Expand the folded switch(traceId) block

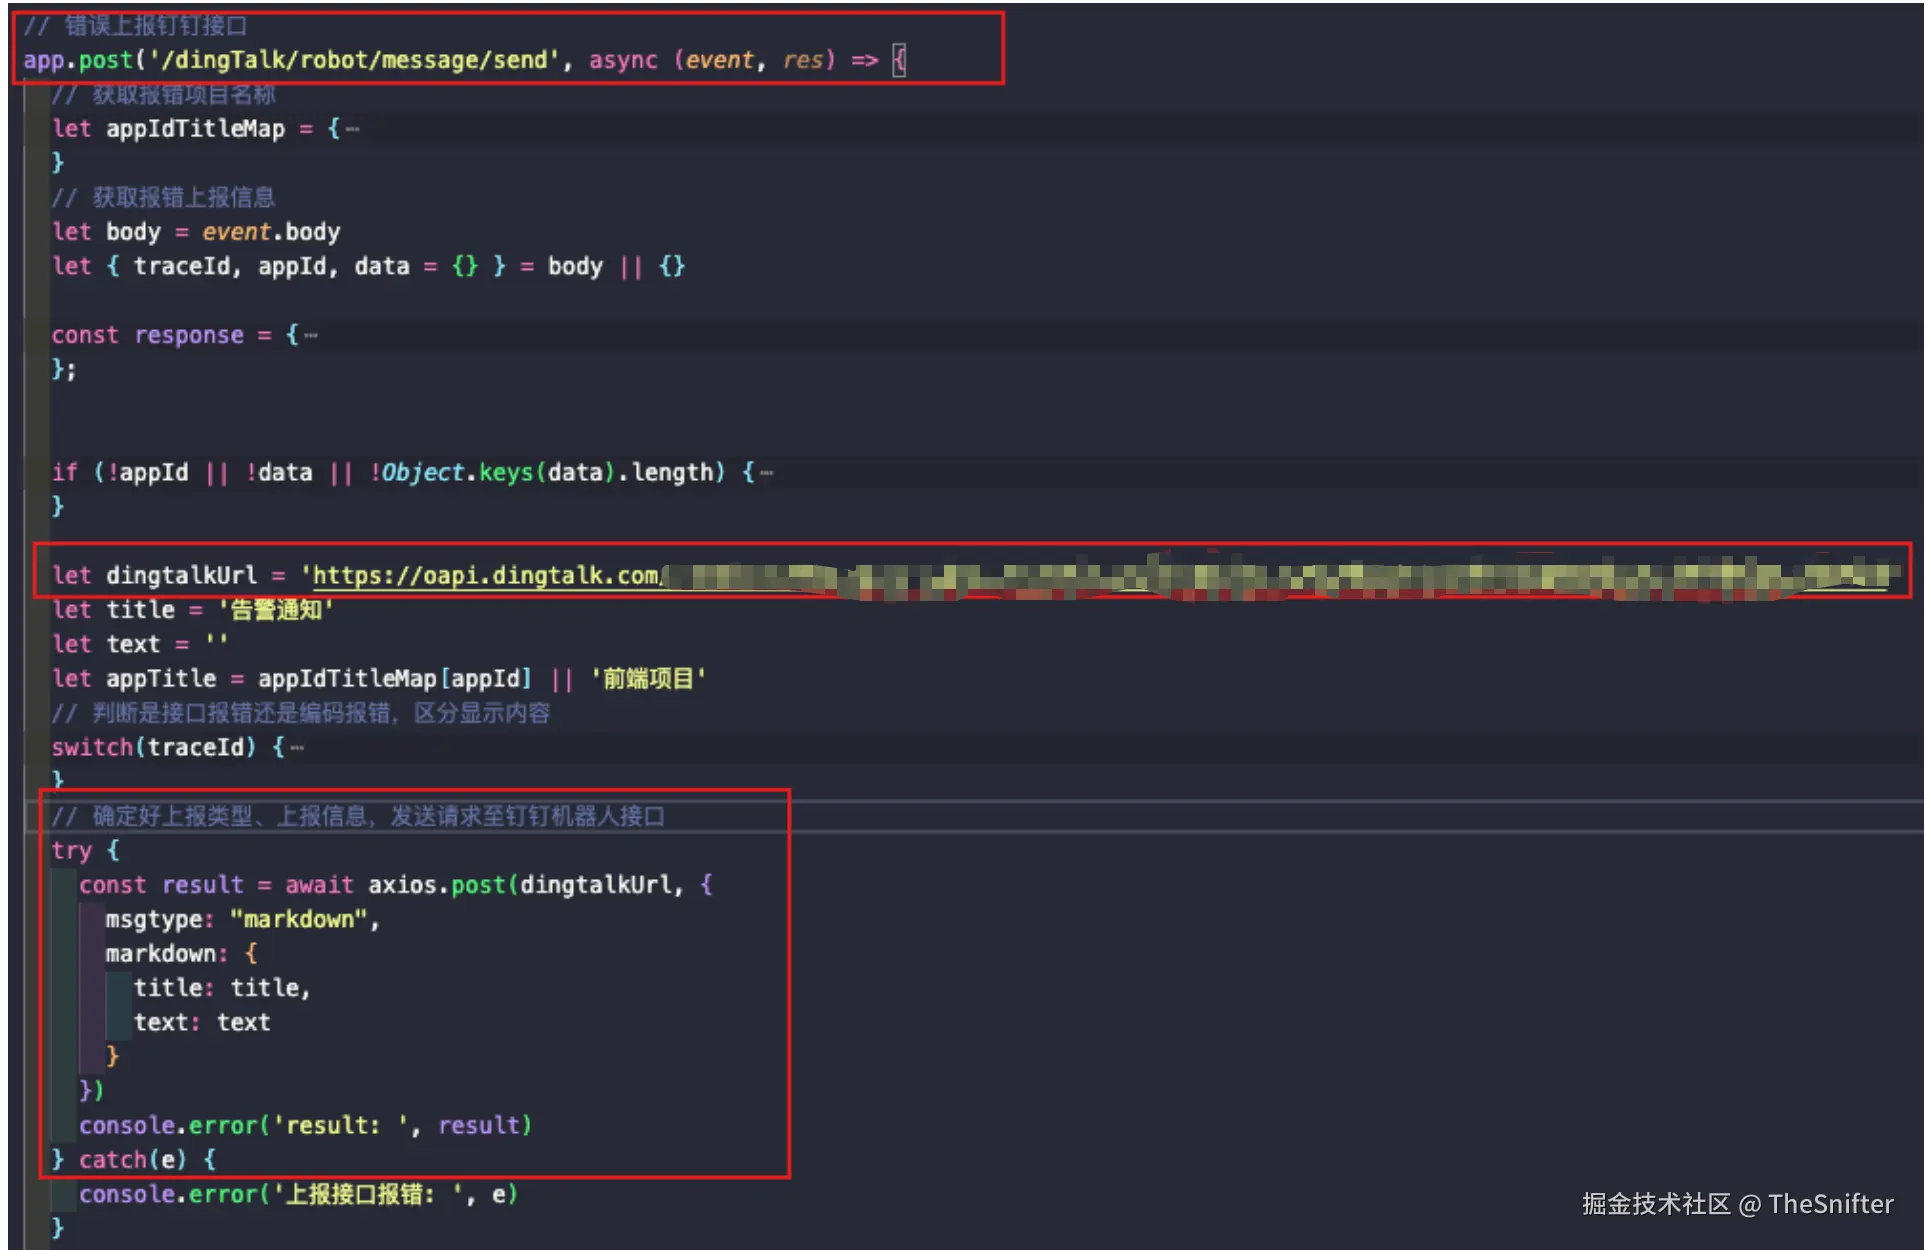(x=297, y=748)
